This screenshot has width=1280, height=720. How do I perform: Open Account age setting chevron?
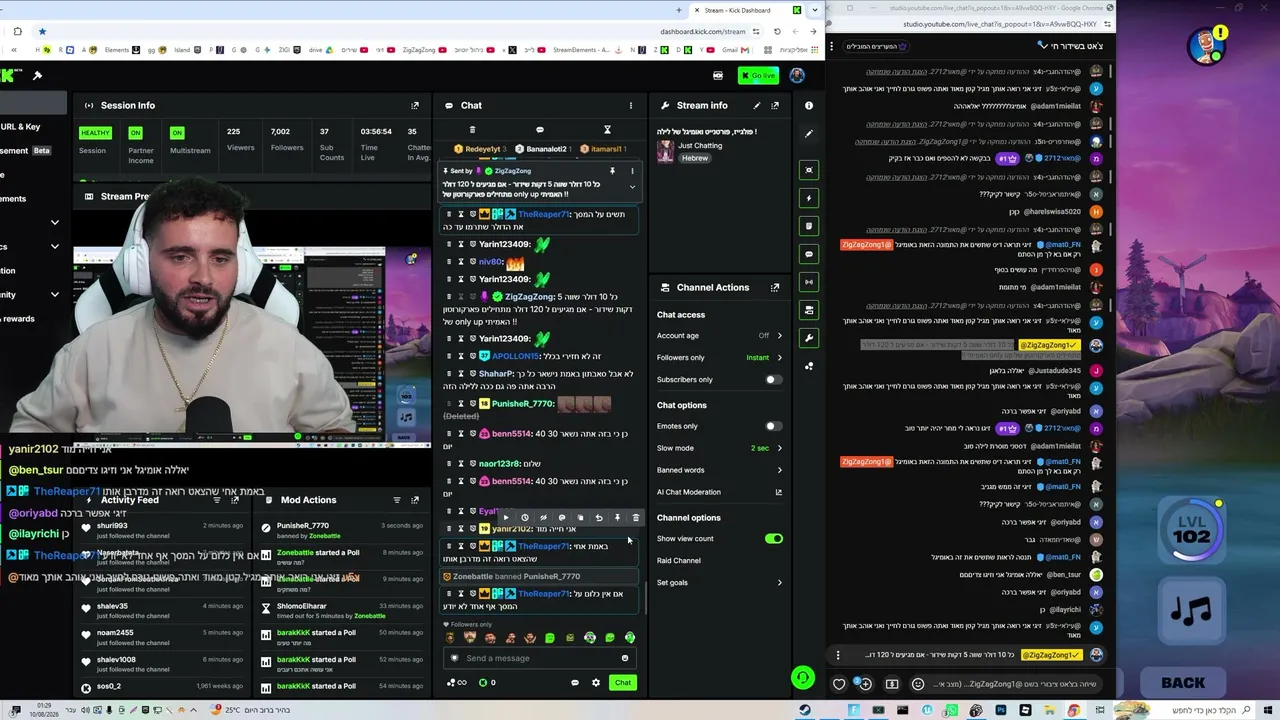click(780, 336)
